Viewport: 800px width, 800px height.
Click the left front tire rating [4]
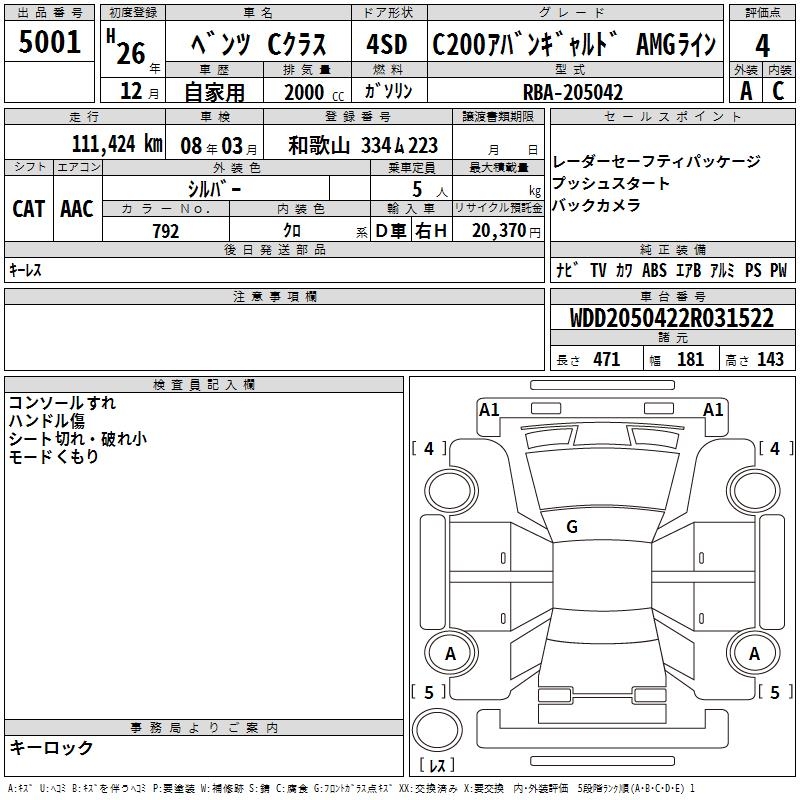pos(429,449)
